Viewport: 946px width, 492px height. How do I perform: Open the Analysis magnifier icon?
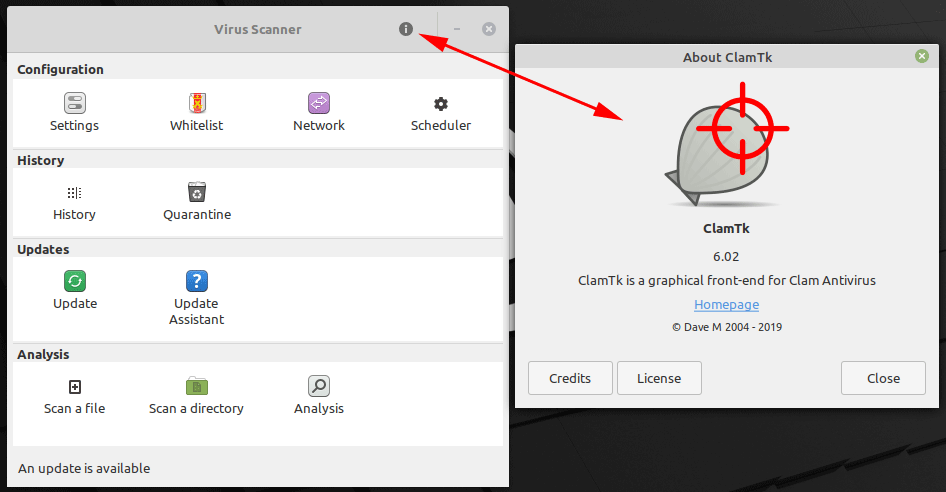(319, 386)
